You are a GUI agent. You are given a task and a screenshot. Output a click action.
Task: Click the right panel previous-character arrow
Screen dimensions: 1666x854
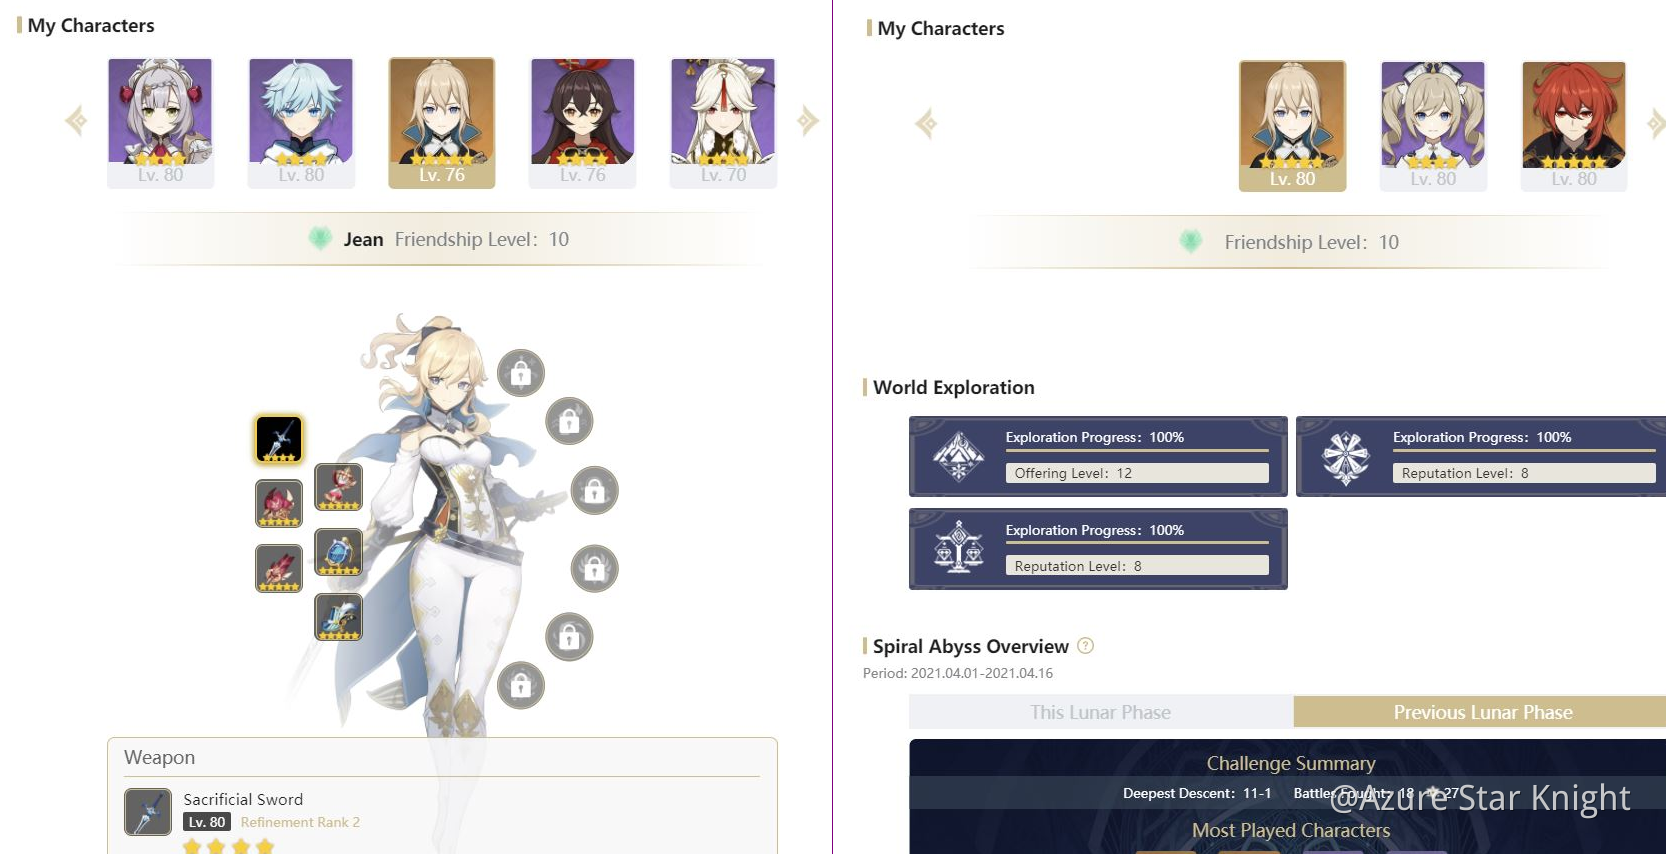pyautogui.click(x=926, y=124)
